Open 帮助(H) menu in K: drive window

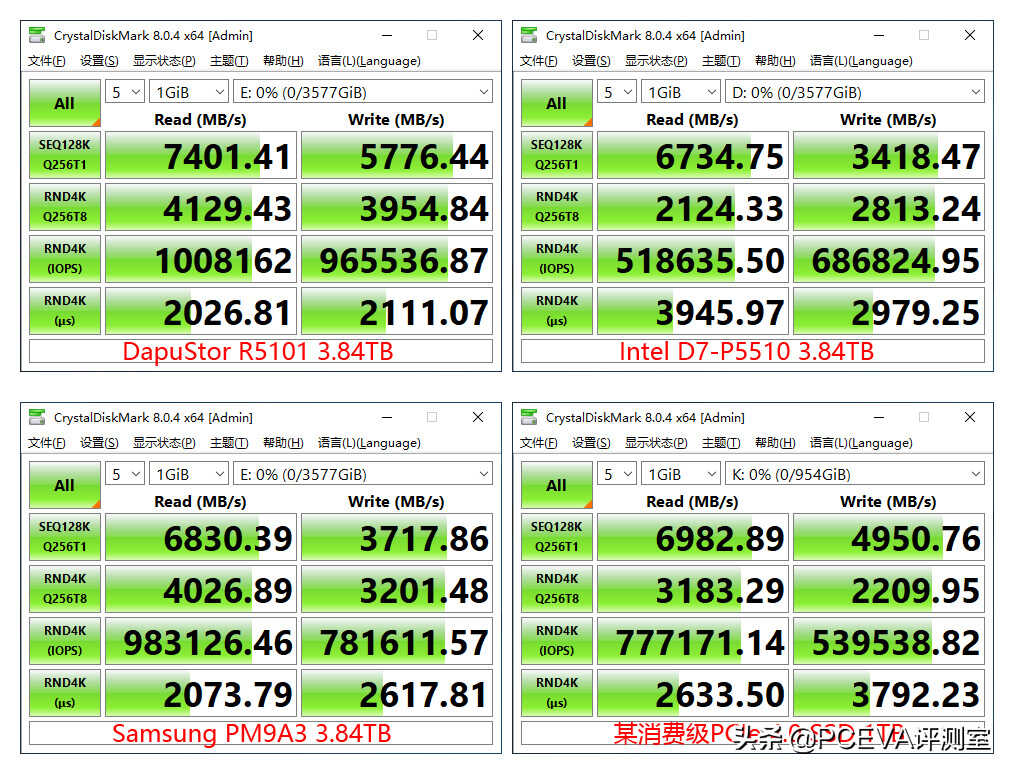point(775,443)
